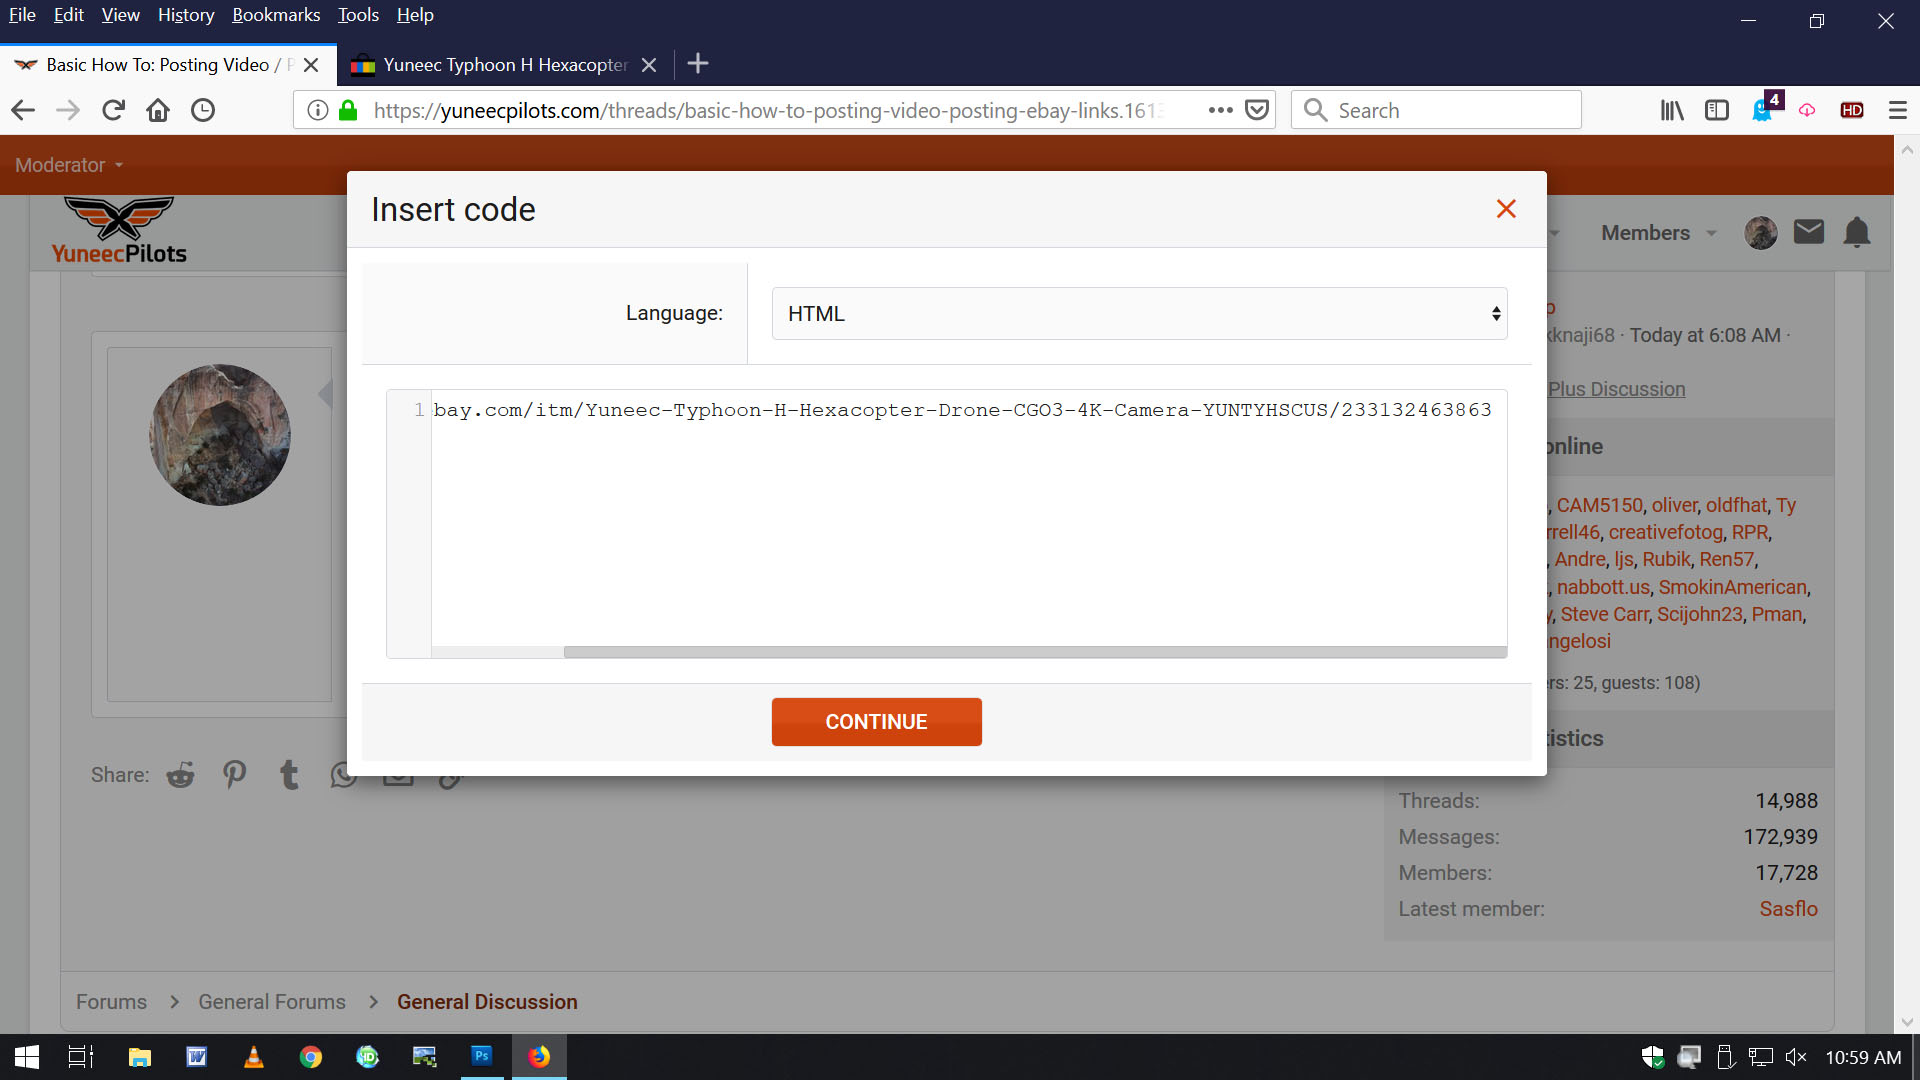
Task: Expand the Moderator dropdown
Action: pyautogui.click(x=69, y=165)
